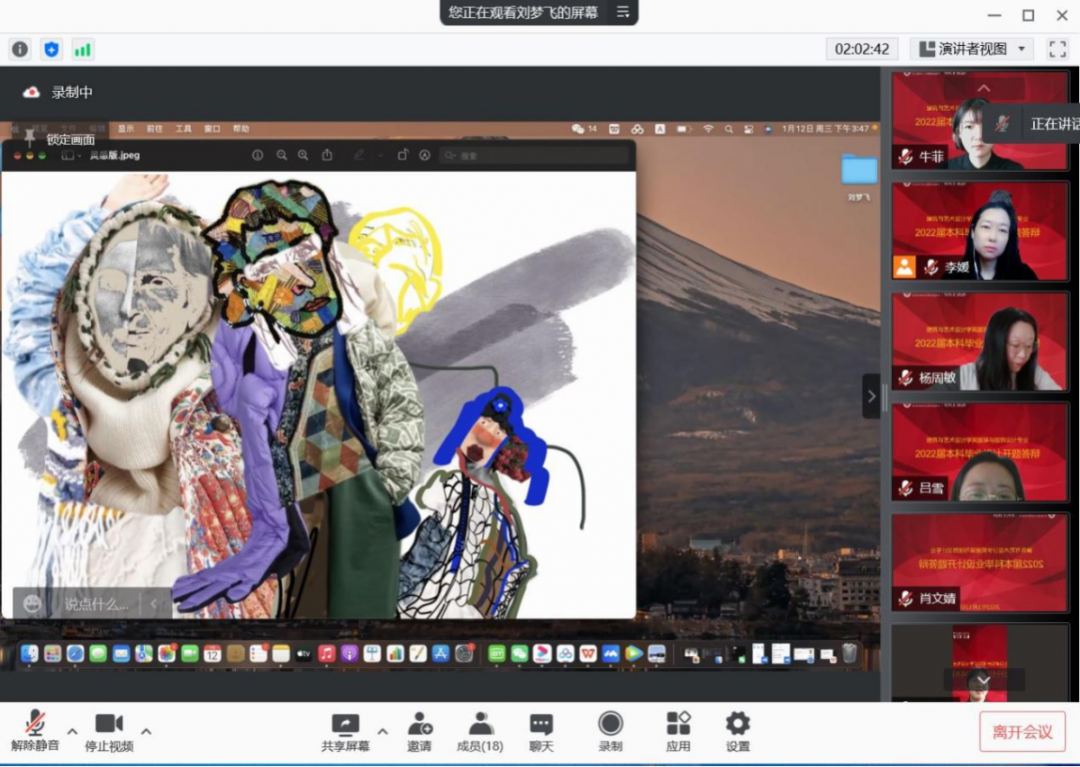Open the screen-share banner menu icon
1080x767 pixels.
tap(622, 12)
